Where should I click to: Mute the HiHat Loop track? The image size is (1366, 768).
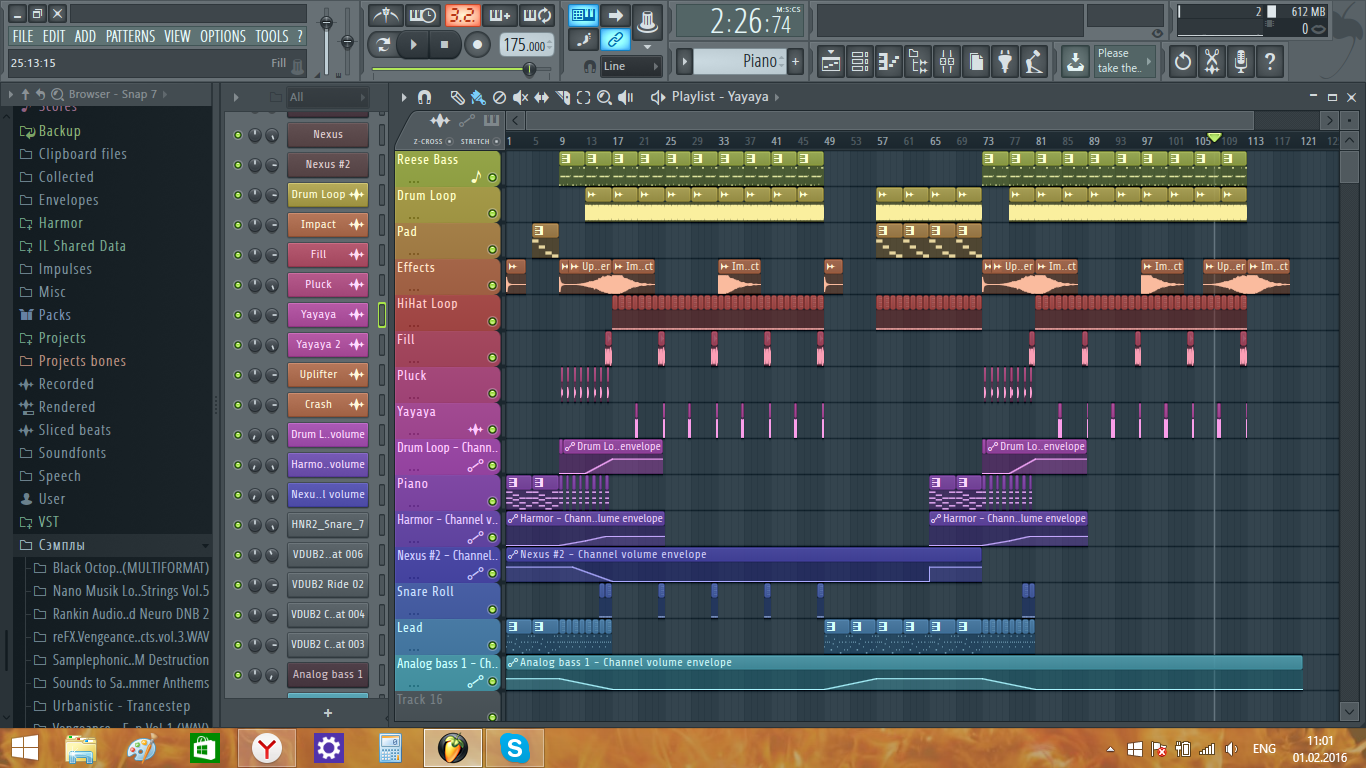click(492, 321)
